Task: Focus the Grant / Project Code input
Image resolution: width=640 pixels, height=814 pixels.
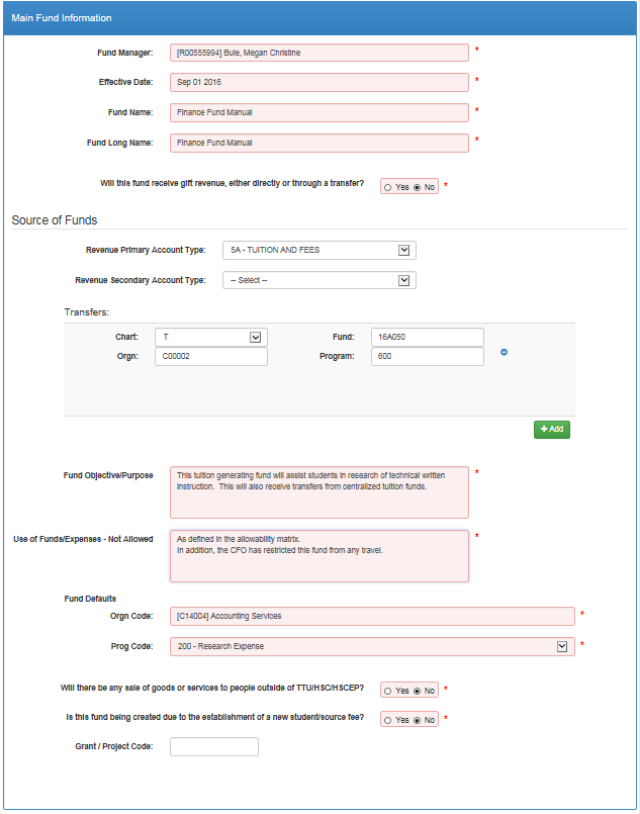Action: [214, 747]
